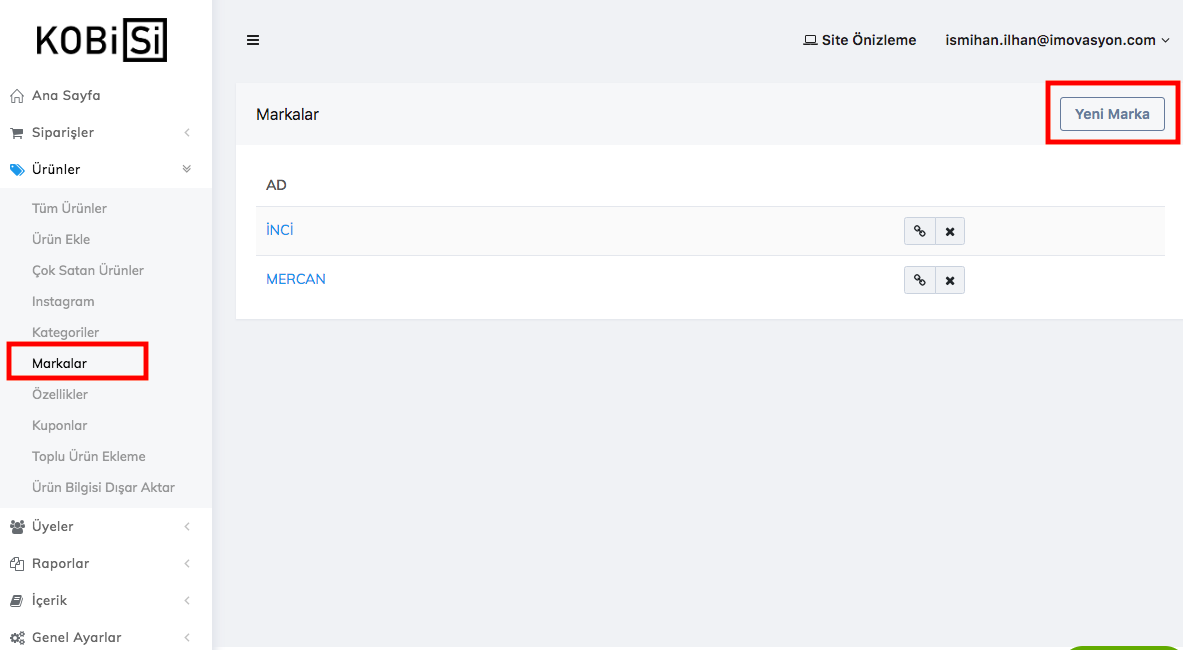Open Site Önizleme preview link
This screenshot has height=650, width=1183.
tap(860, 40)
